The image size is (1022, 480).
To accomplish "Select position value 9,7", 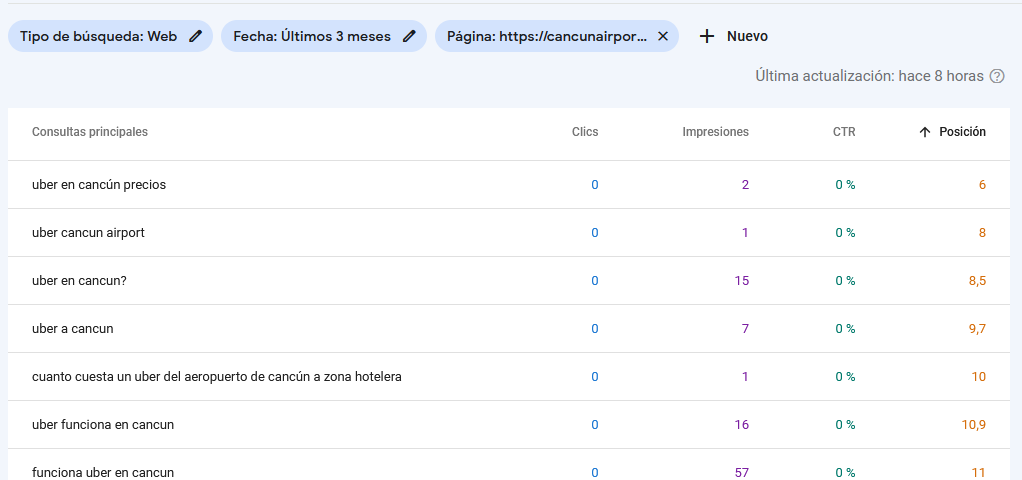I will (977, 329).
